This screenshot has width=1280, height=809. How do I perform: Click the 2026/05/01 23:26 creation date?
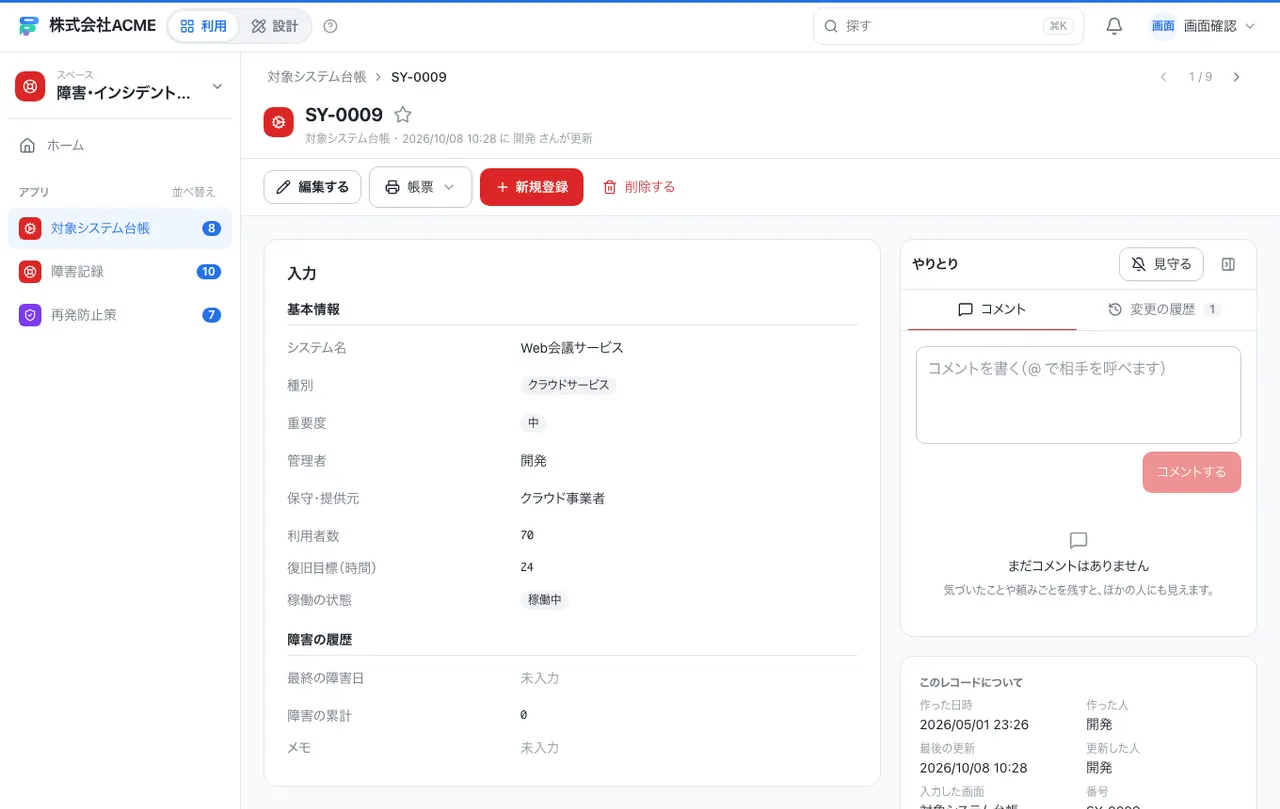tap(974, 725)
